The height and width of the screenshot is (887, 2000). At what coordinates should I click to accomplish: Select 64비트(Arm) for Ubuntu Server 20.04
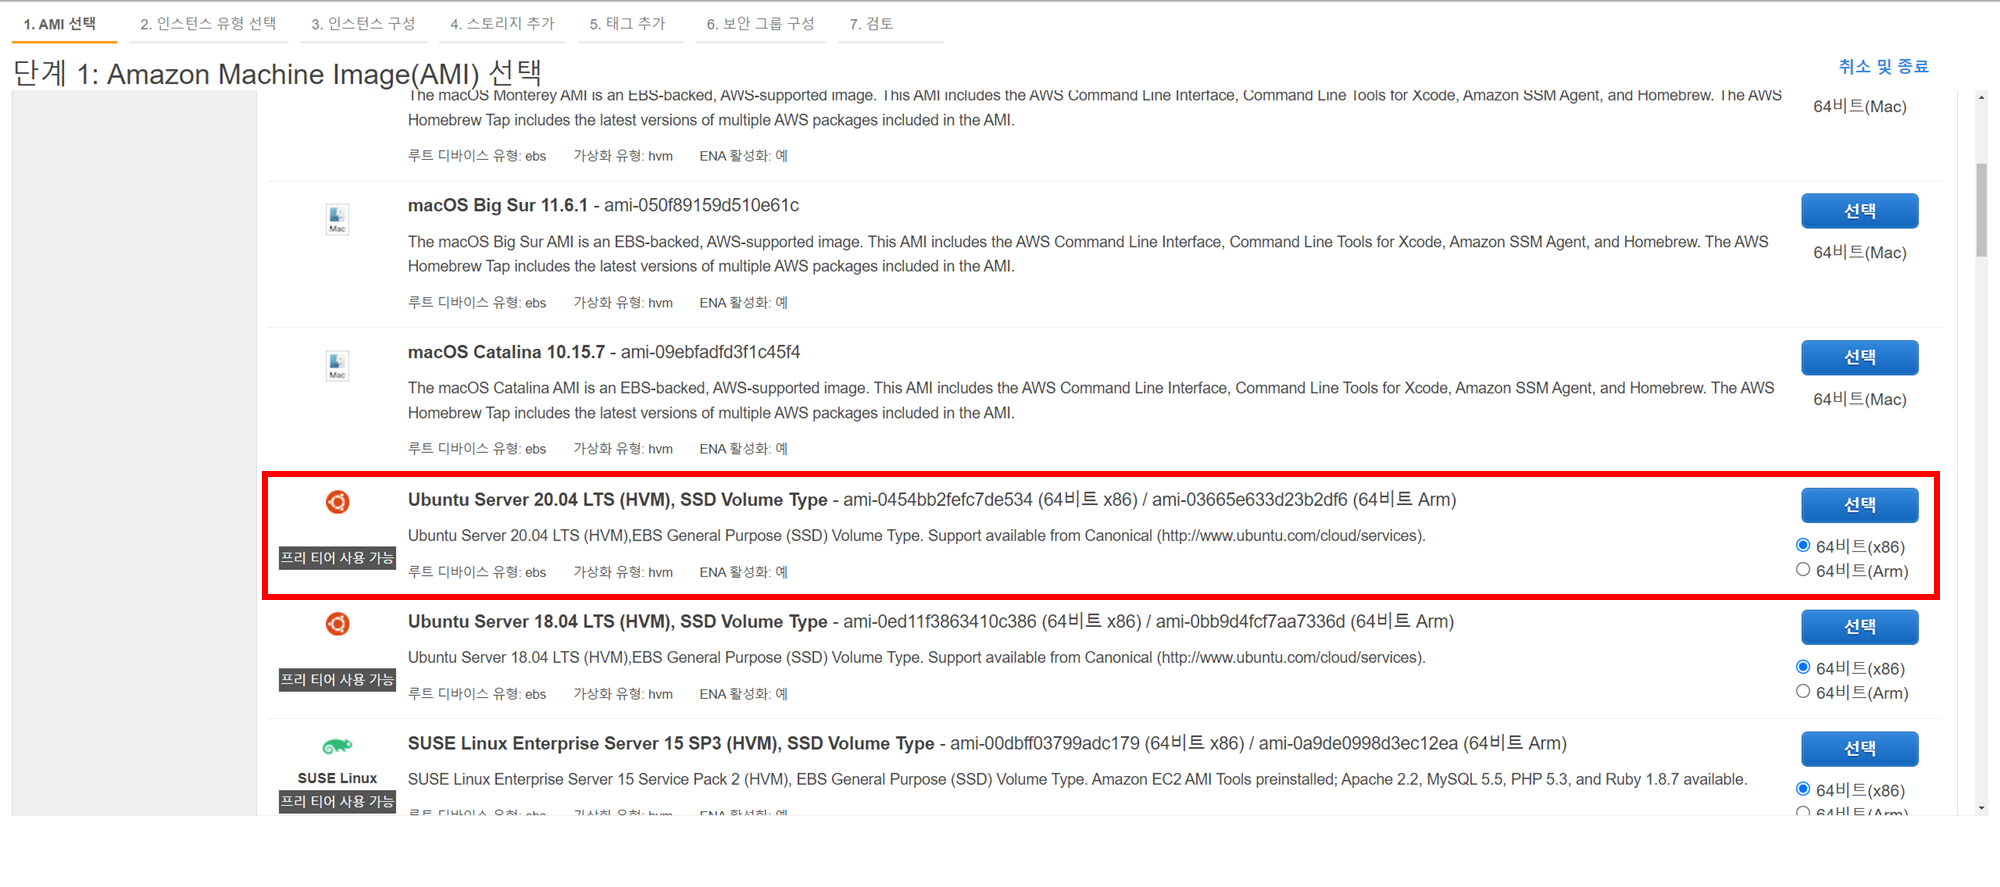(x=1803, y=569)
